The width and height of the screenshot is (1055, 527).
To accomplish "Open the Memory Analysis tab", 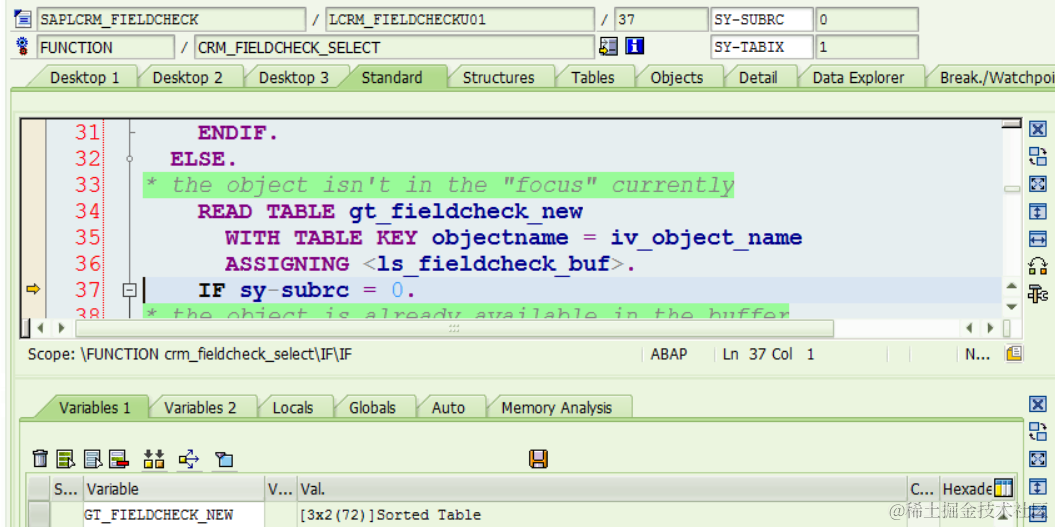I will tap(556, 408).
